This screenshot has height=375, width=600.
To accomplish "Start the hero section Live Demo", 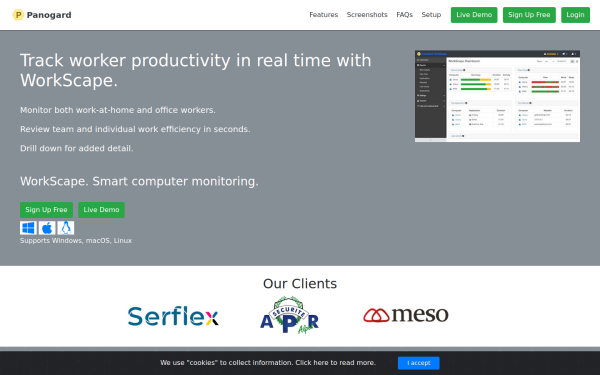I will (x=101, y=210).
